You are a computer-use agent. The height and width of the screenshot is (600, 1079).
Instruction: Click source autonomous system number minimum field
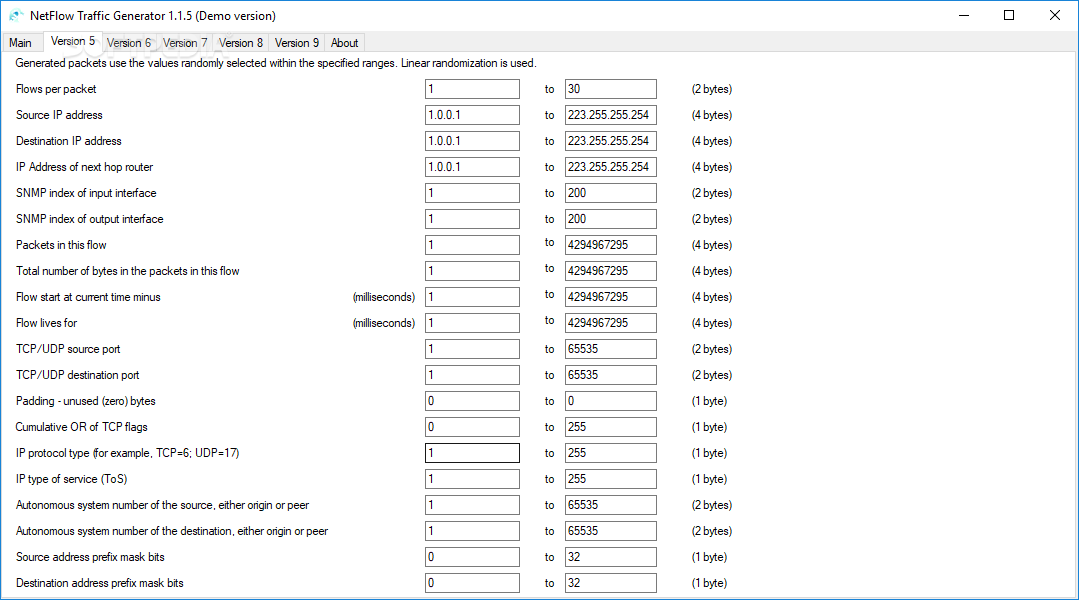pos(472,505)
